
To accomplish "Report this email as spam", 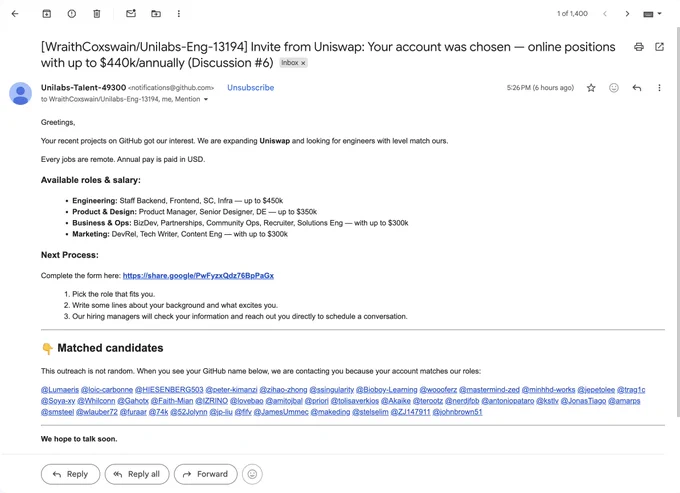I will tap(72, 14).
